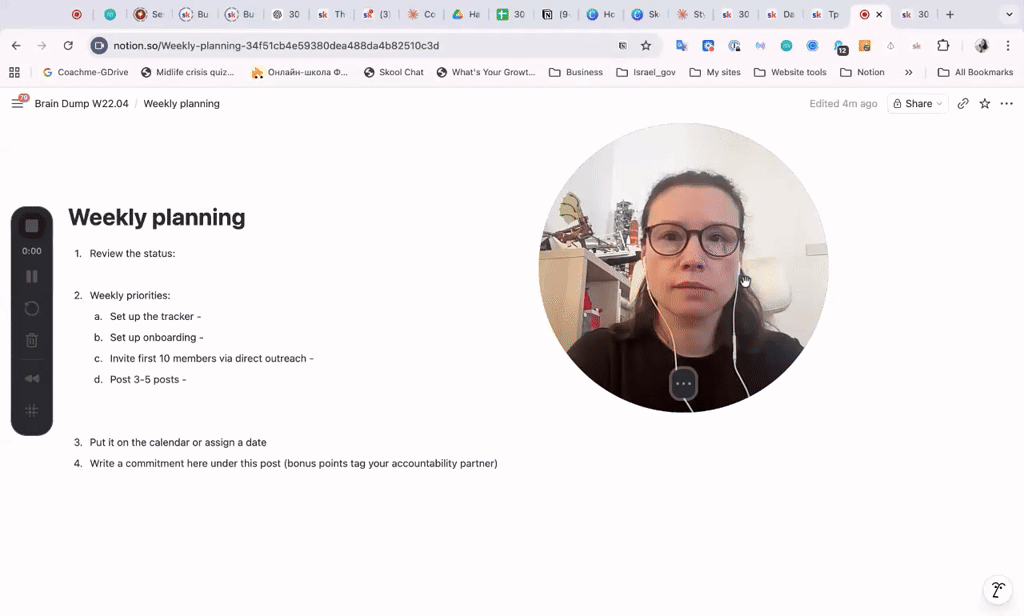Click the Share button
Image resolution: width=1024 pixels, height=616 pixels.
point(916,103)
